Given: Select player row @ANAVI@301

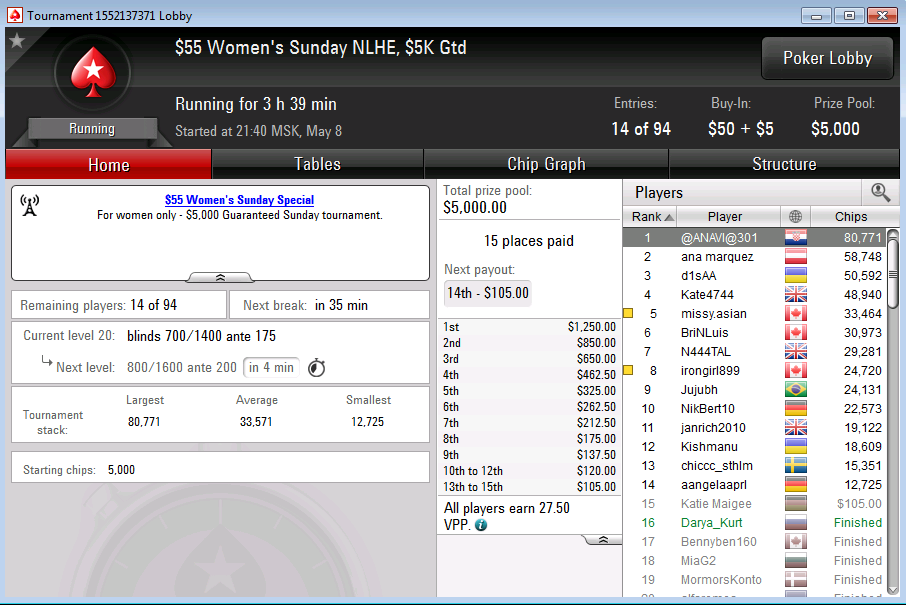Looking at the screenshot, I should (x=755, y=237).
